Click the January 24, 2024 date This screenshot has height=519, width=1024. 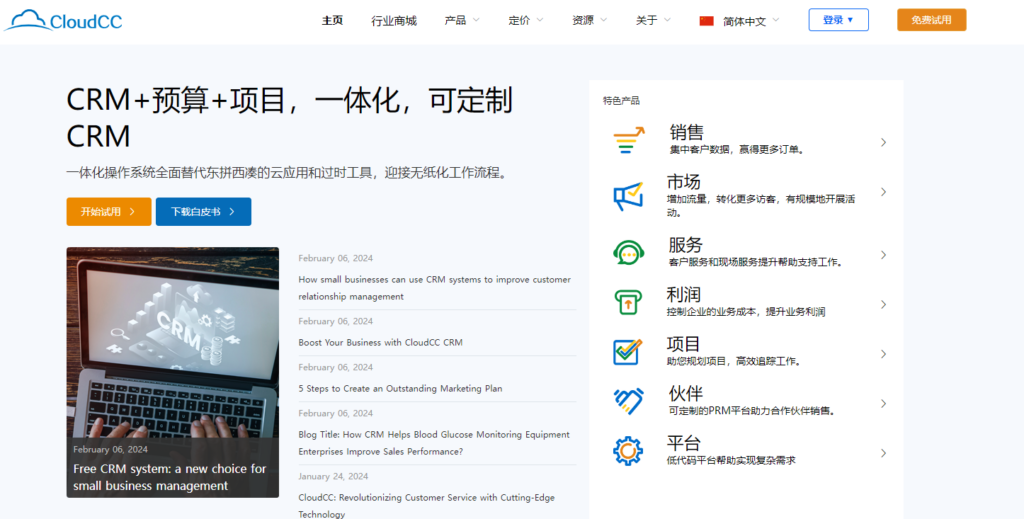(333, 476)
